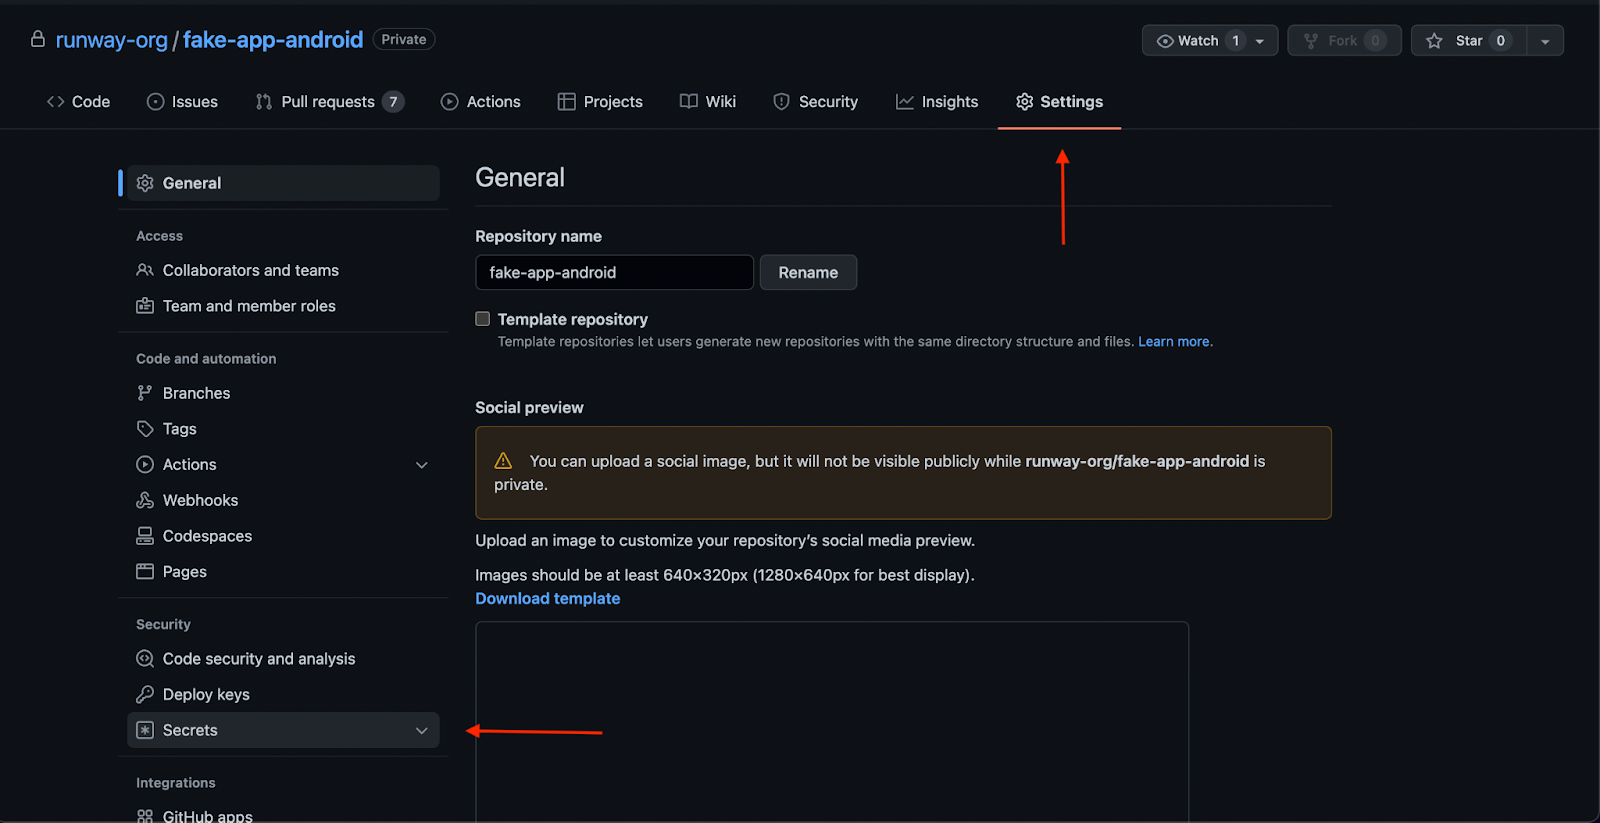Click the apps grid icon beside GitHub apps
Viewport: 1600px width, 823px height.
click(x=145, y=816)
